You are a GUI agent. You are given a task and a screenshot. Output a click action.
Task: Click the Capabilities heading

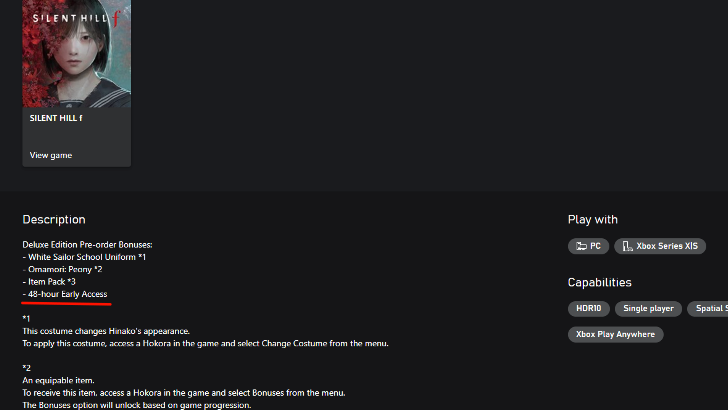point(600,283)
